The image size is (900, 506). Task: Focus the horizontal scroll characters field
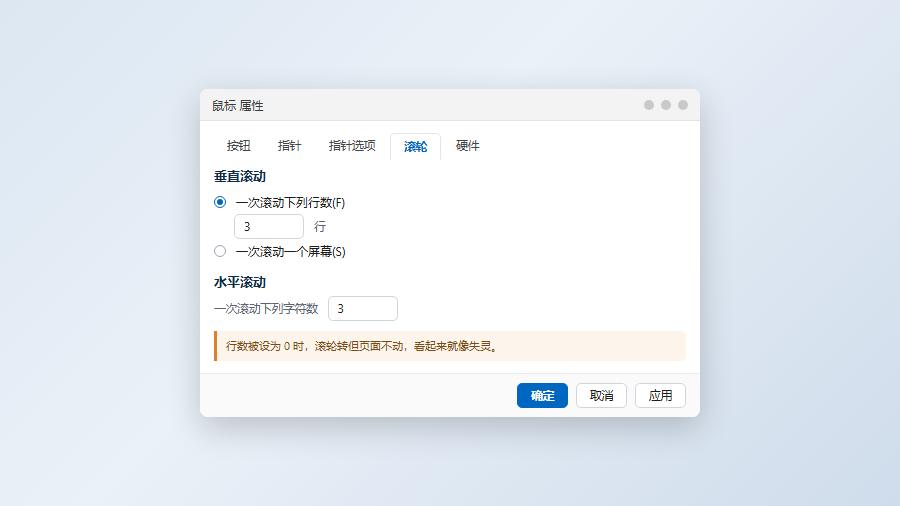click(x=363, y=309)
